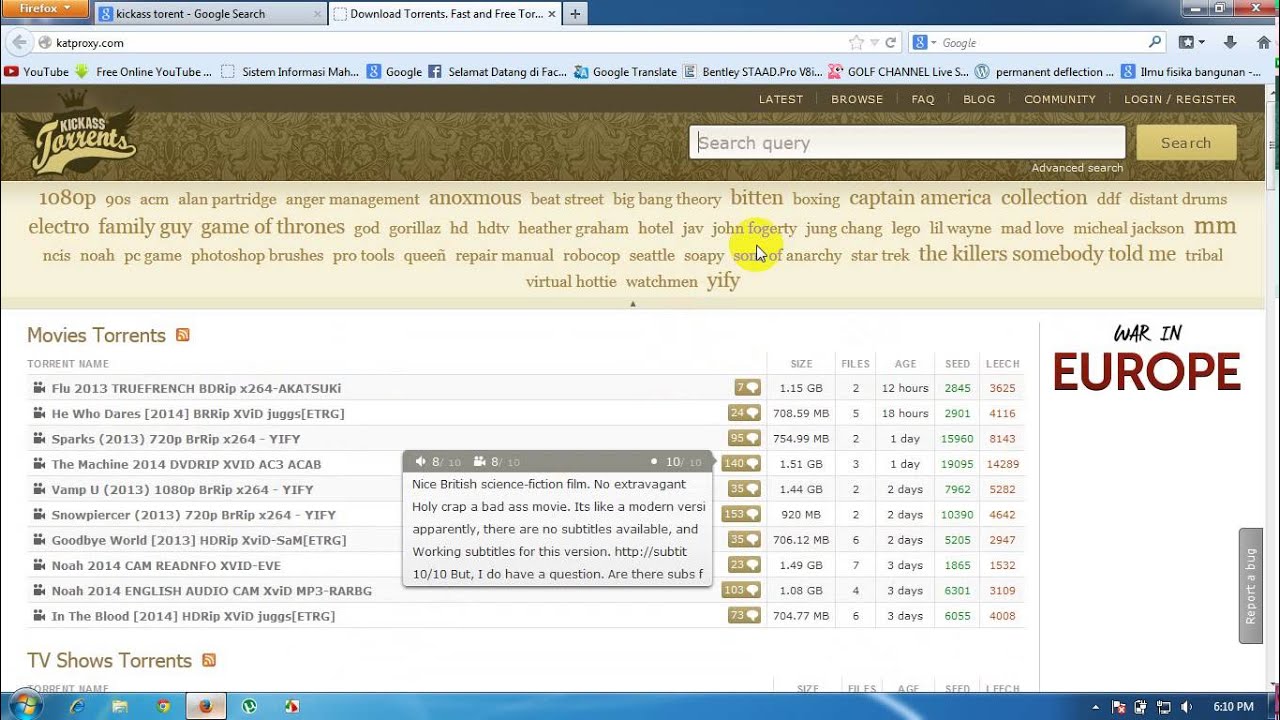Click game of thrones tag
This screenshot has height=720, width=1280.
272,227
